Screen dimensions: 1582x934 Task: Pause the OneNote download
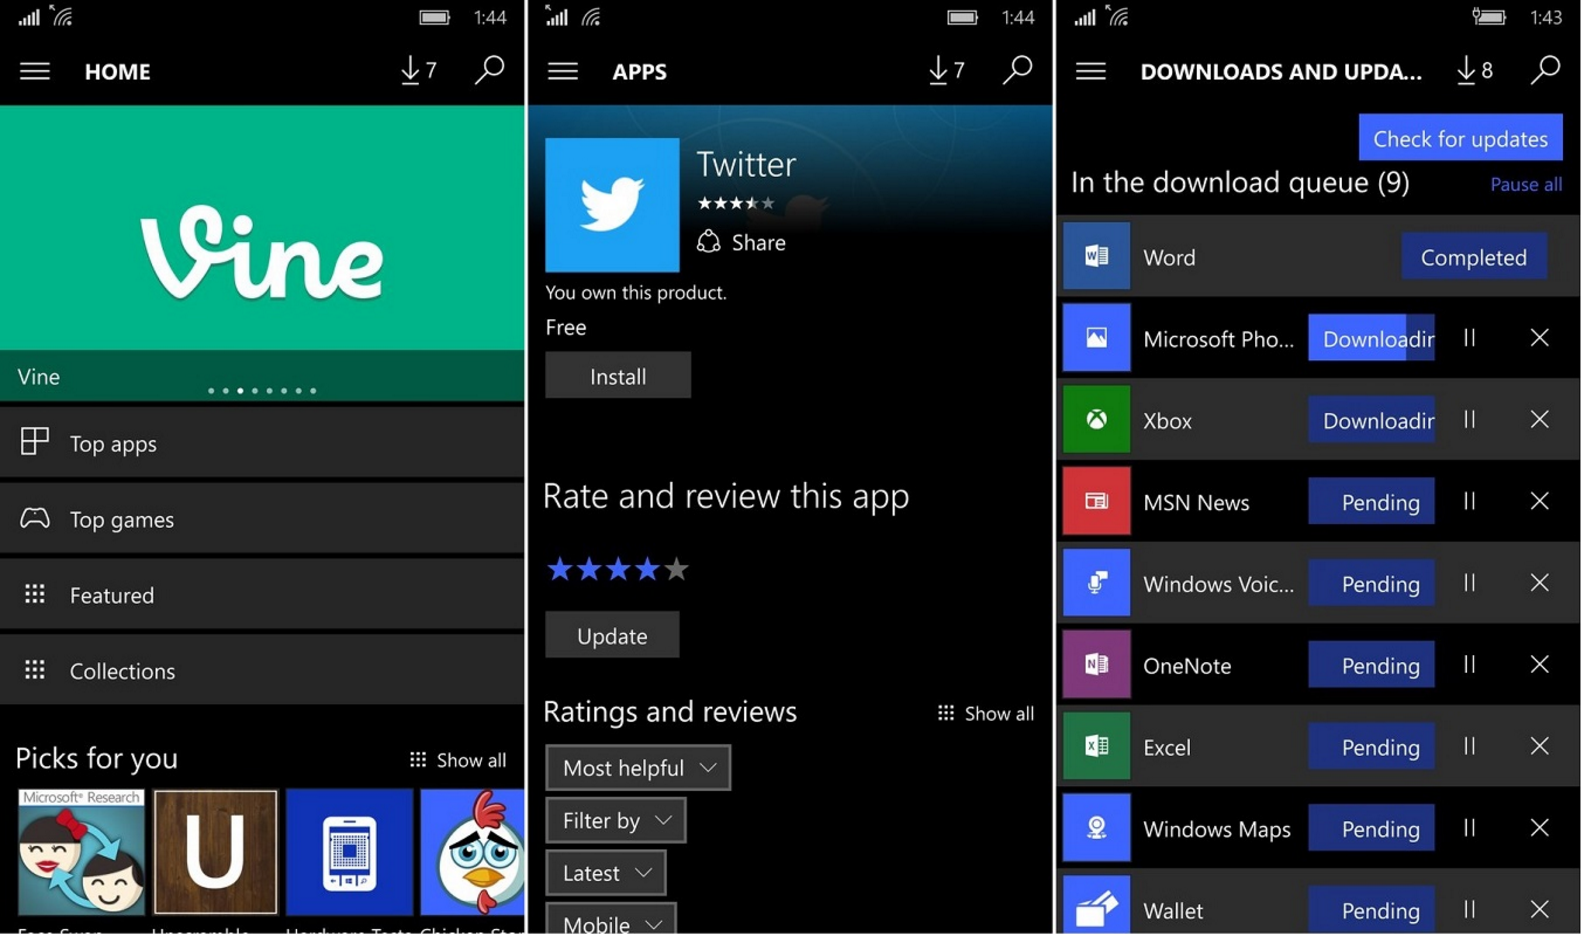point(1469,665)
